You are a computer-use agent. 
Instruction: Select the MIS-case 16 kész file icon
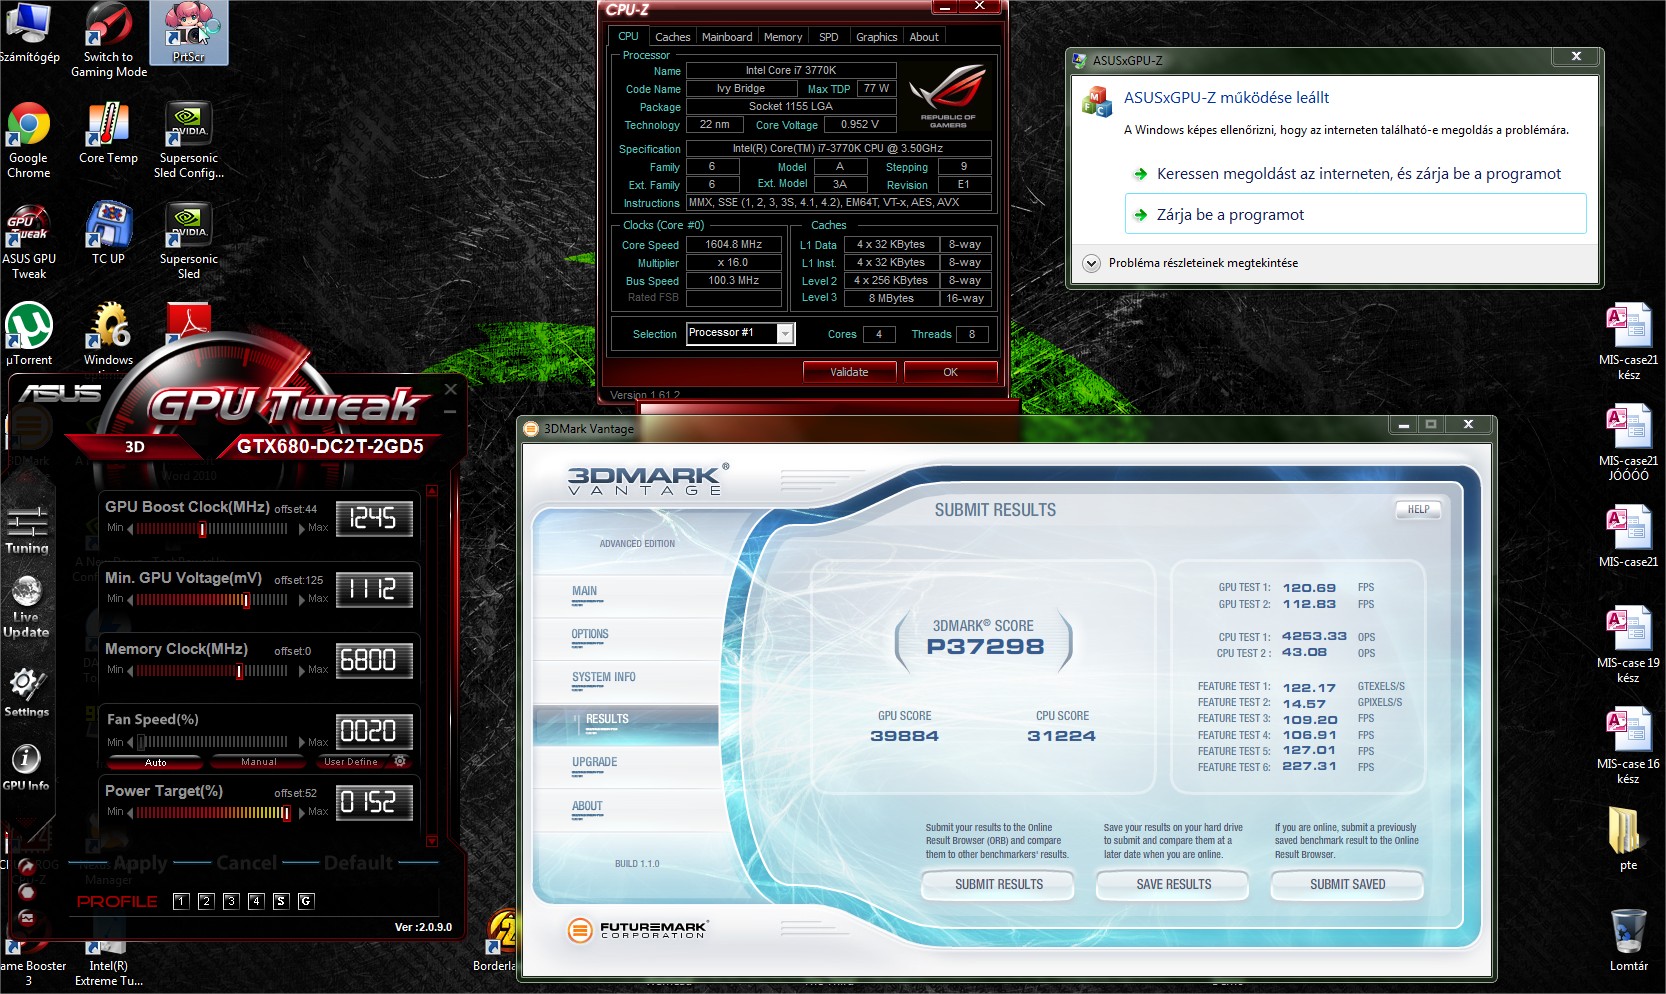click(x=1628, y=747)
